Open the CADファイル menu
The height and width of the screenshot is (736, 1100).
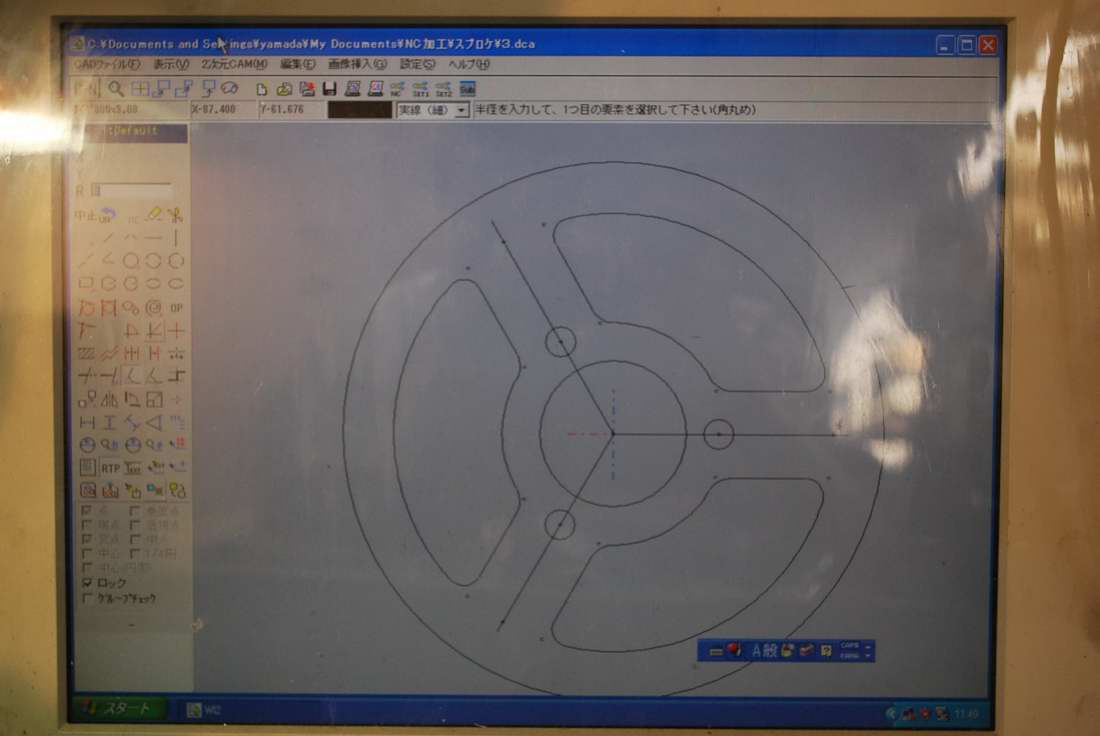(x=107, y=65)
